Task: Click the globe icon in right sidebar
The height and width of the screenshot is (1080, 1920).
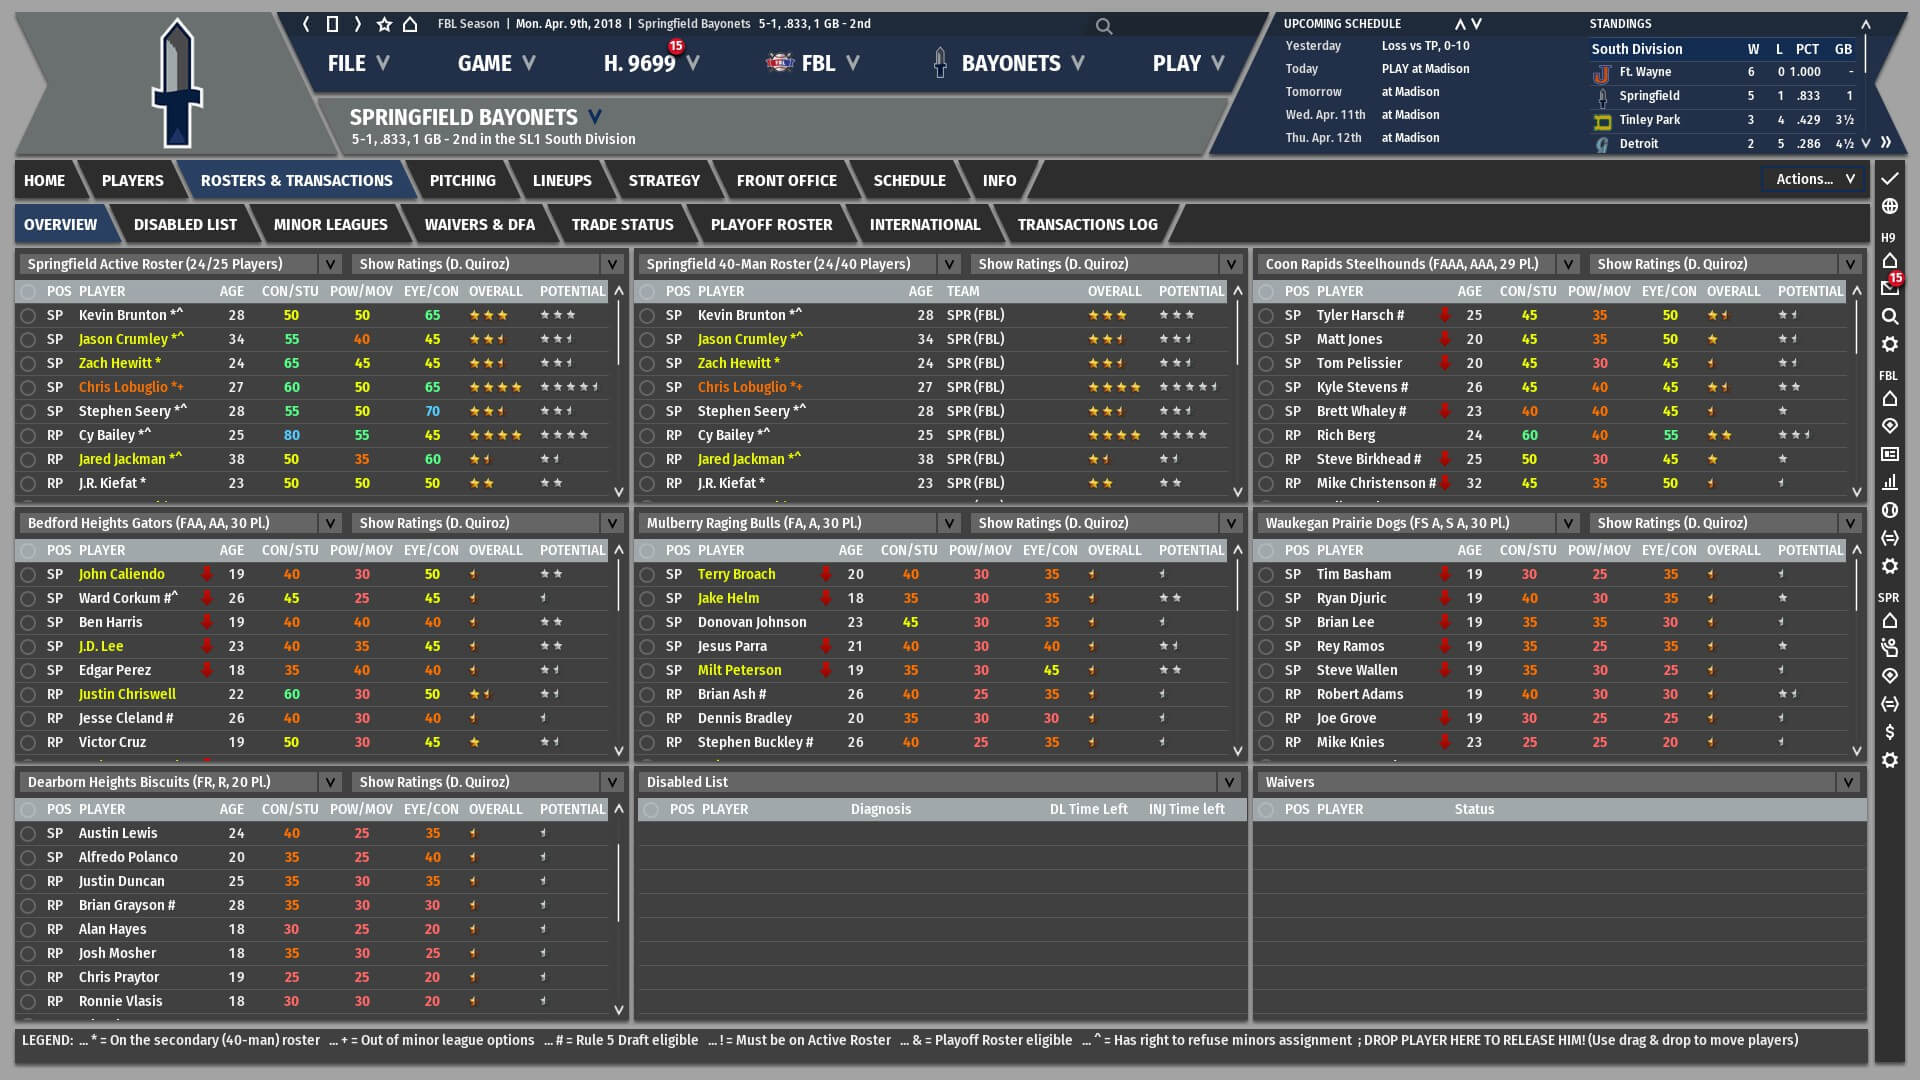Action: pyautogui.click(x=1889, y=207)
